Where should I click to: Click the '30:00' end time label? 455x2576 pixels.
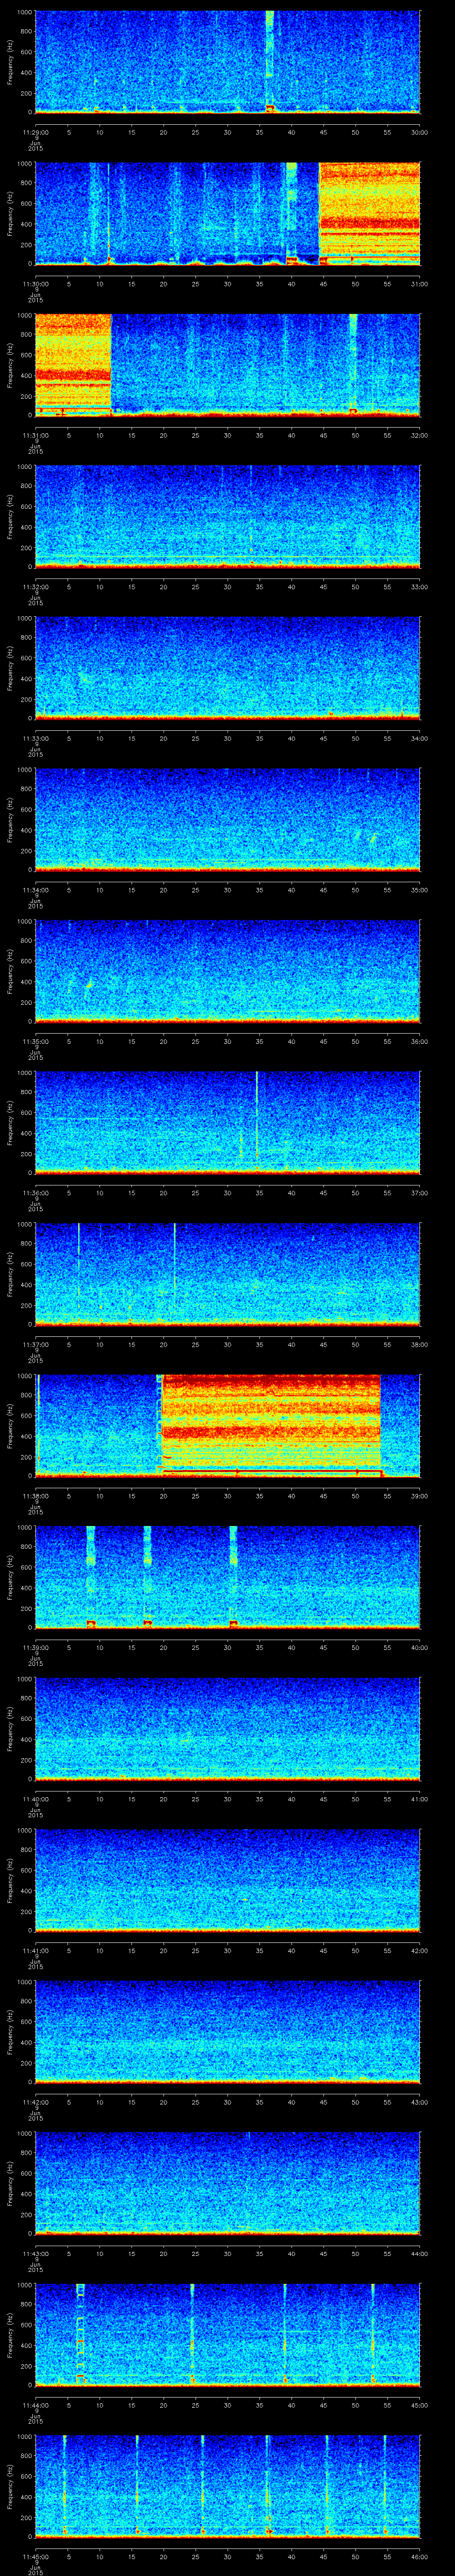[419, 132]
